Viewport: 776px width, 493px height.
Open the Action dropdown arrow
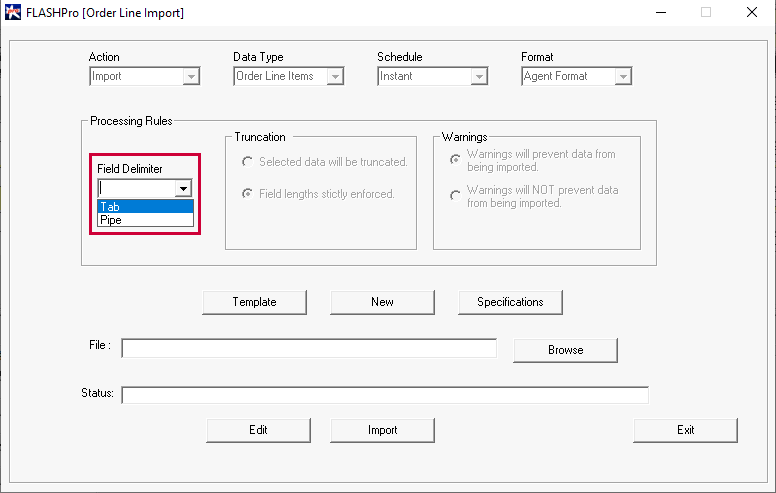[191, 77]
